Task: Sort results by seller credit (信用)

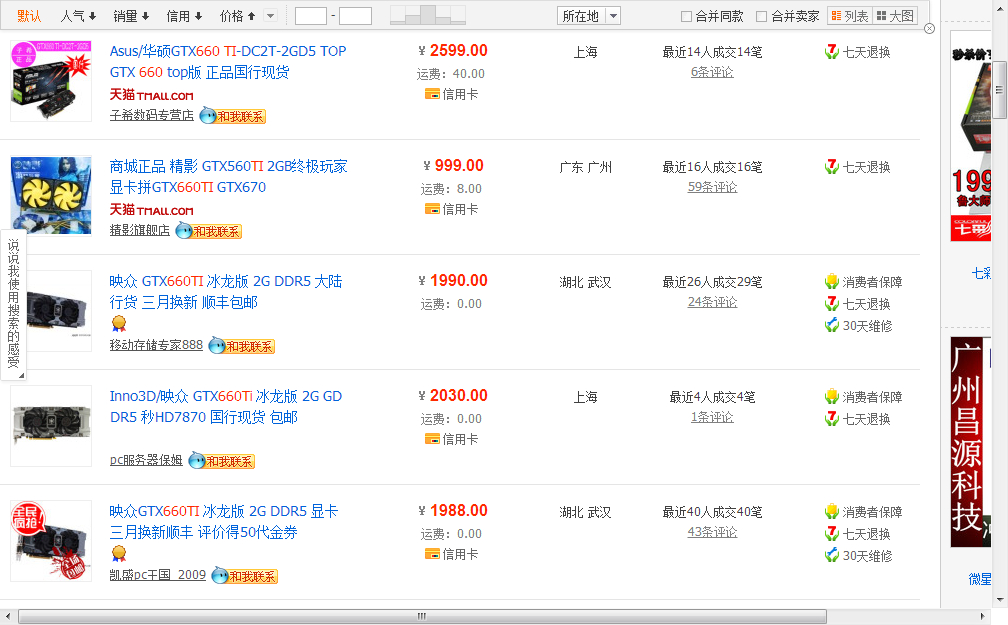Action: 184,16
